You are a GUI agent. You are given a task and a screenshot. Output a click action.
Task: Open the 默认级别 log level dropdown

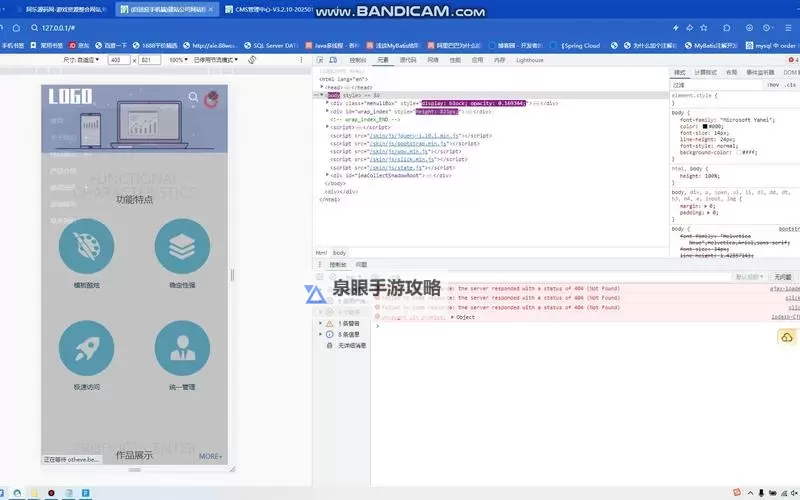point(749,277)
